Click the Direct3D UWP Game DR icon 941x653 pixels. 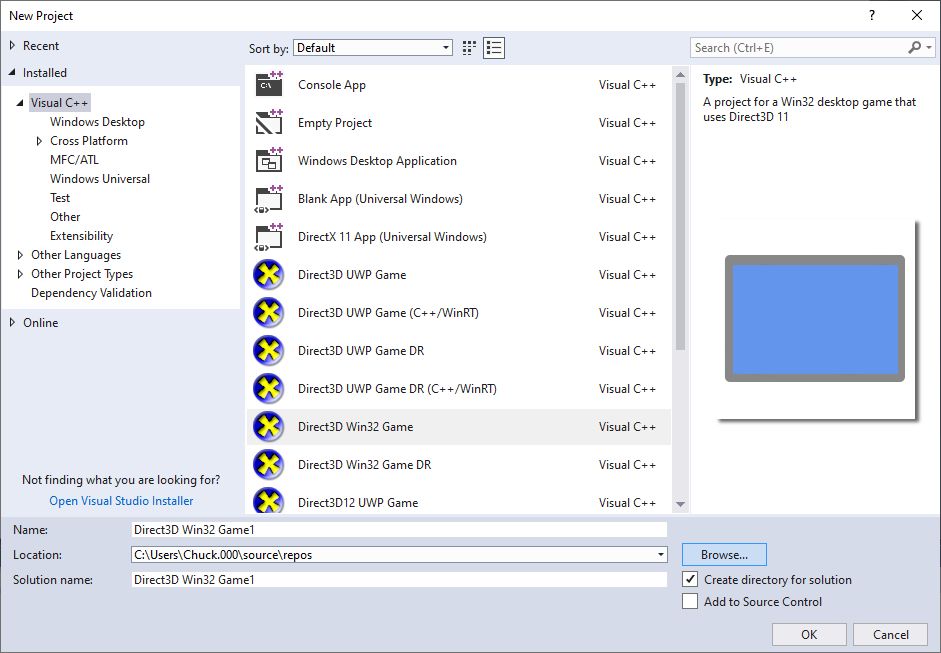268,351
